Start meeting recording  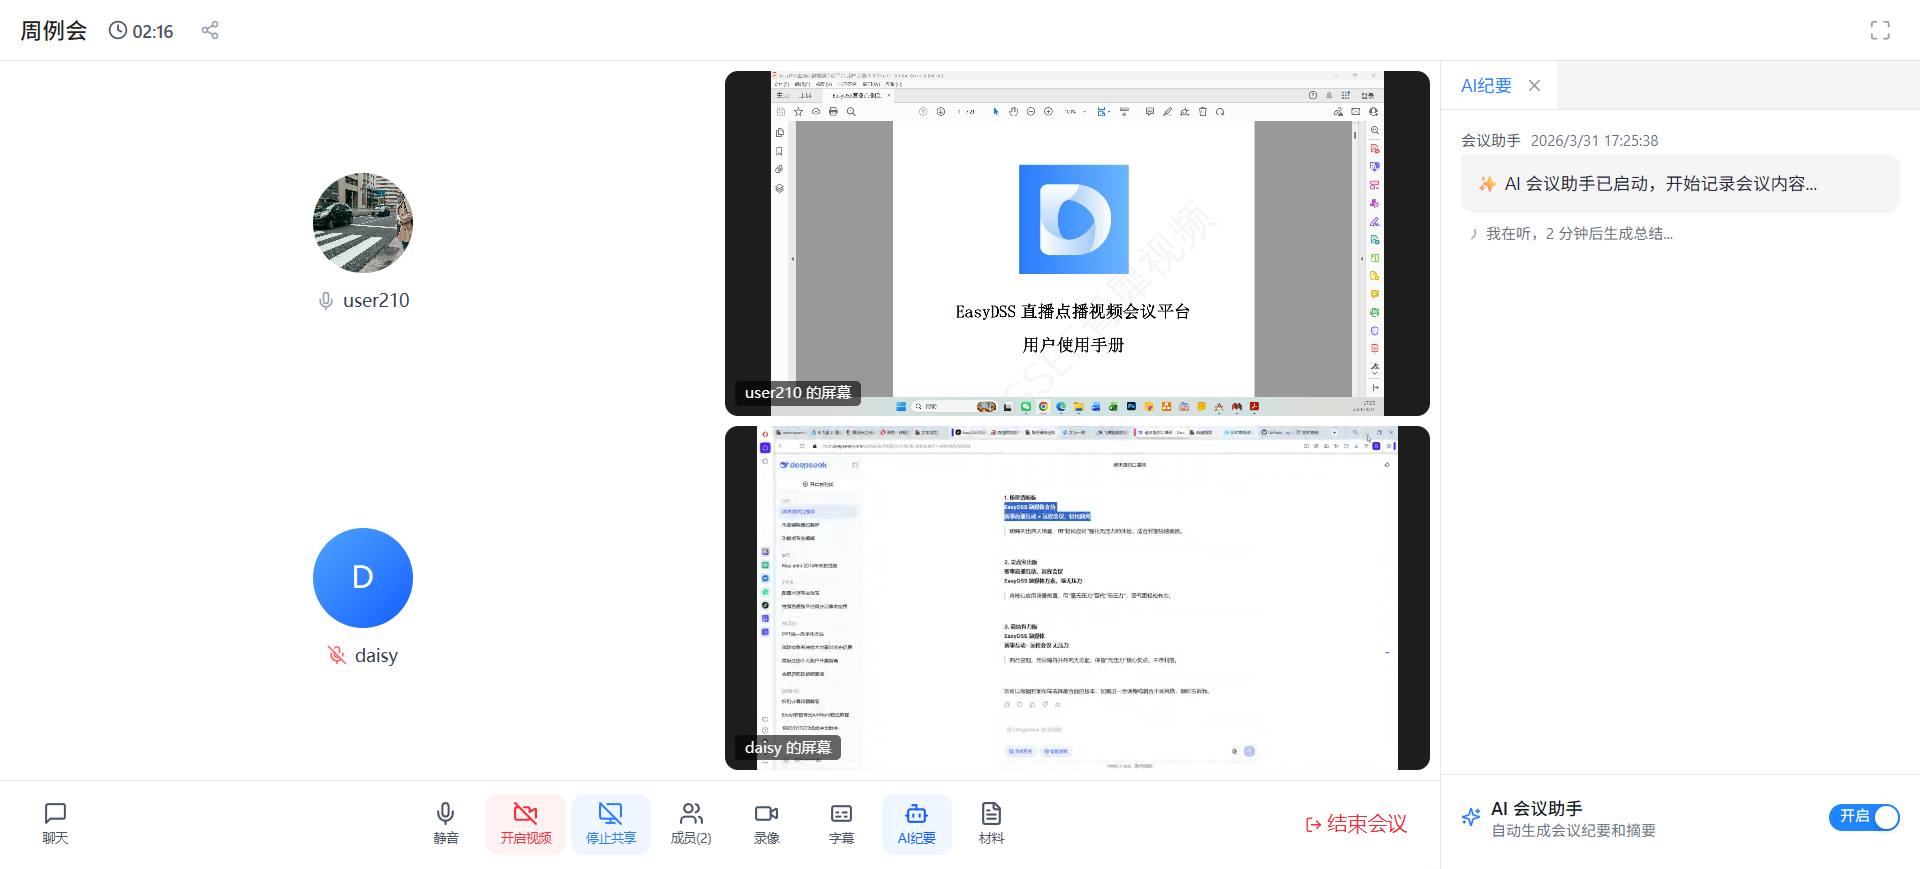click(766, 824)
